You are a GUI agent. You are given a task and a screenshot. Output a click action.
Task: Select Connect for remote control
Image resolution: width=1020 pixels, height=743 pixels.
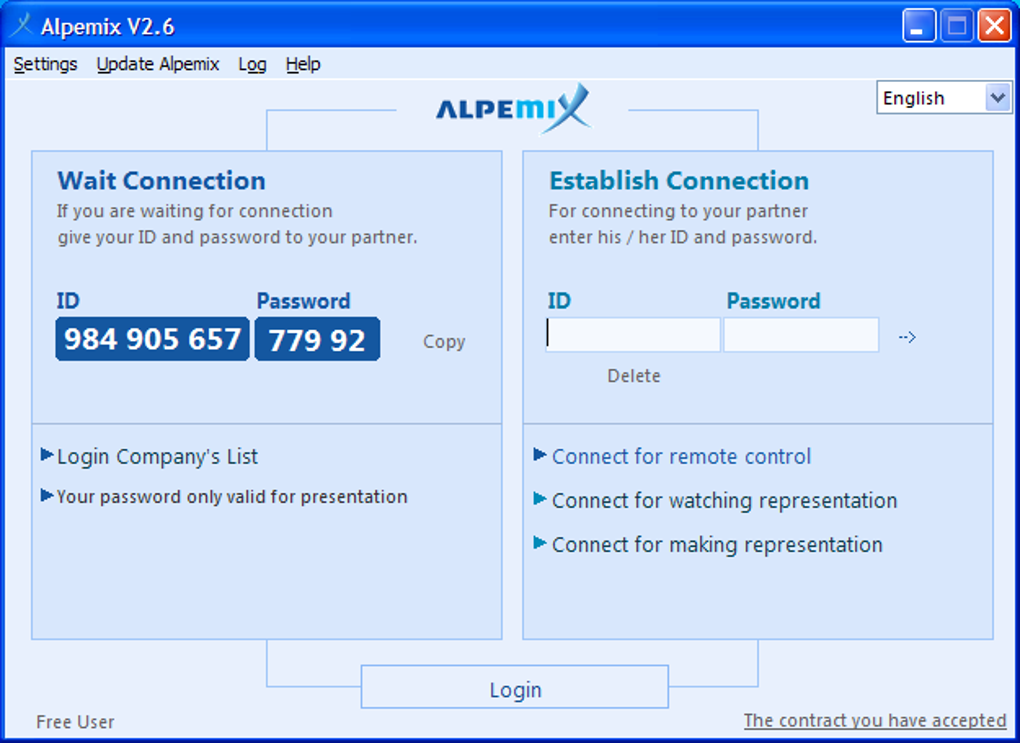pyautogui.click(x=681, y=457)
